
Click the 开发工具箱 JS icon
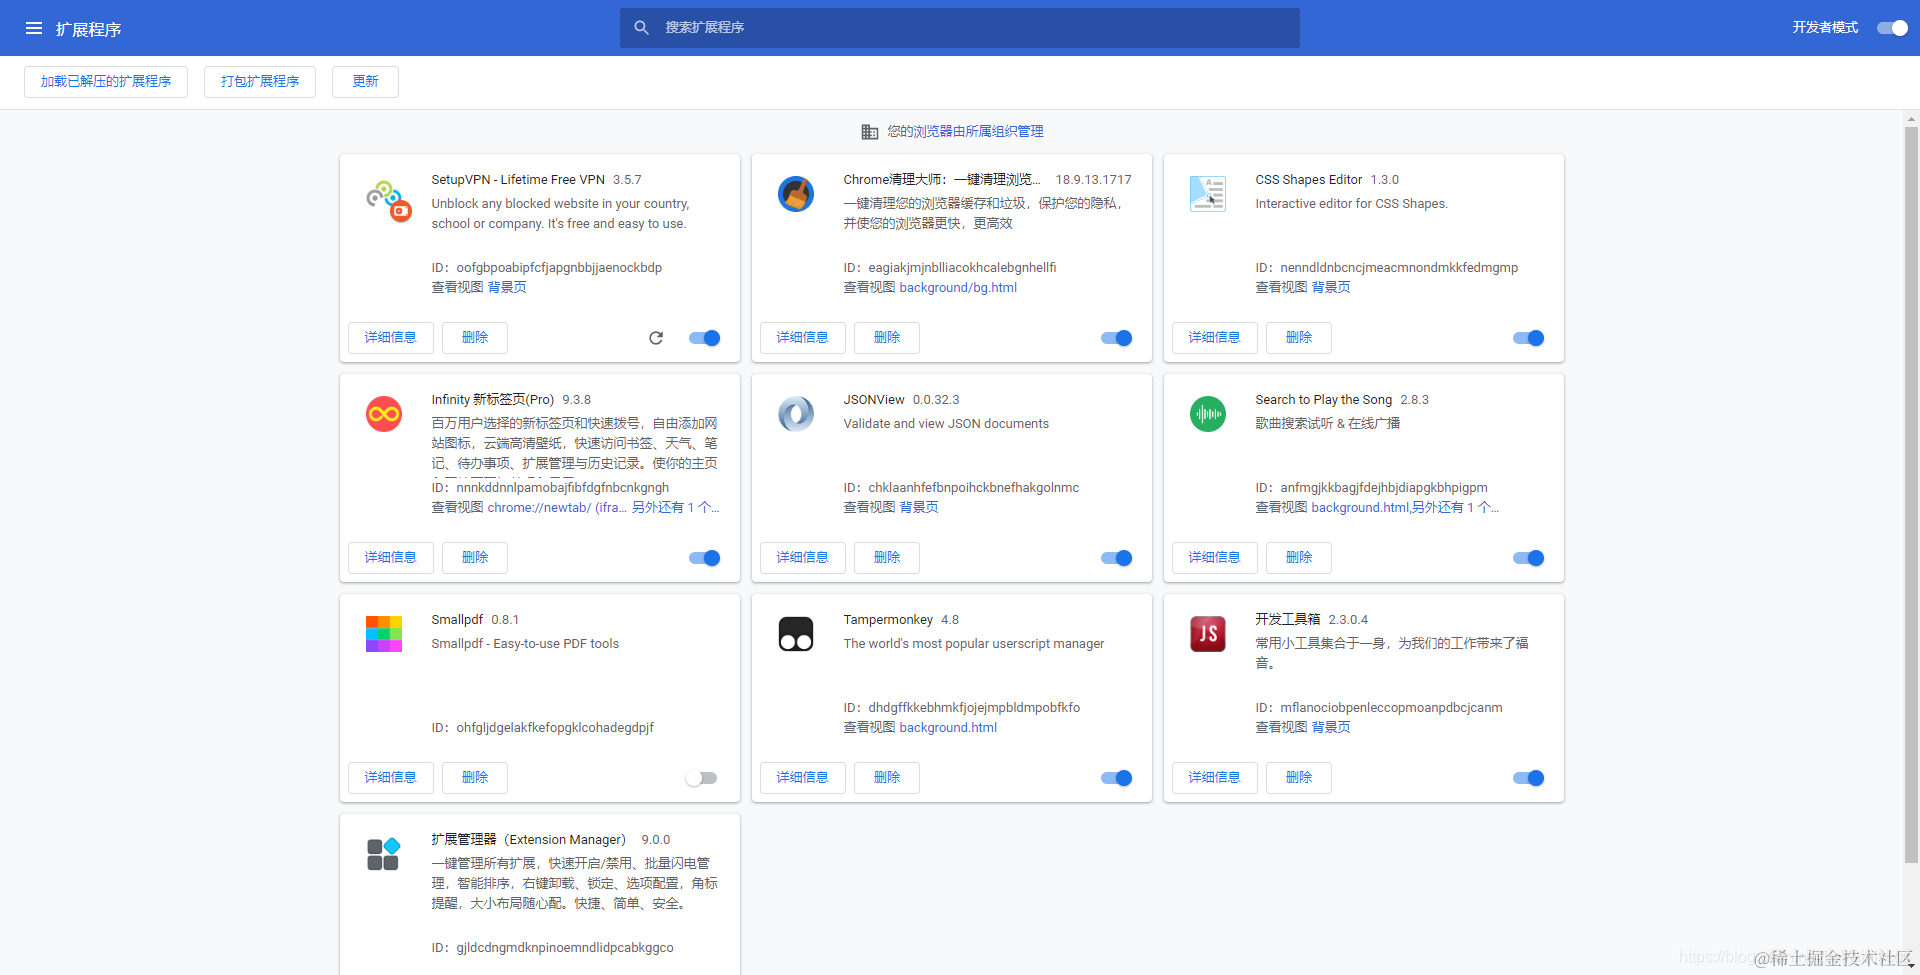pyautogui.click(x=1208, y=634)
